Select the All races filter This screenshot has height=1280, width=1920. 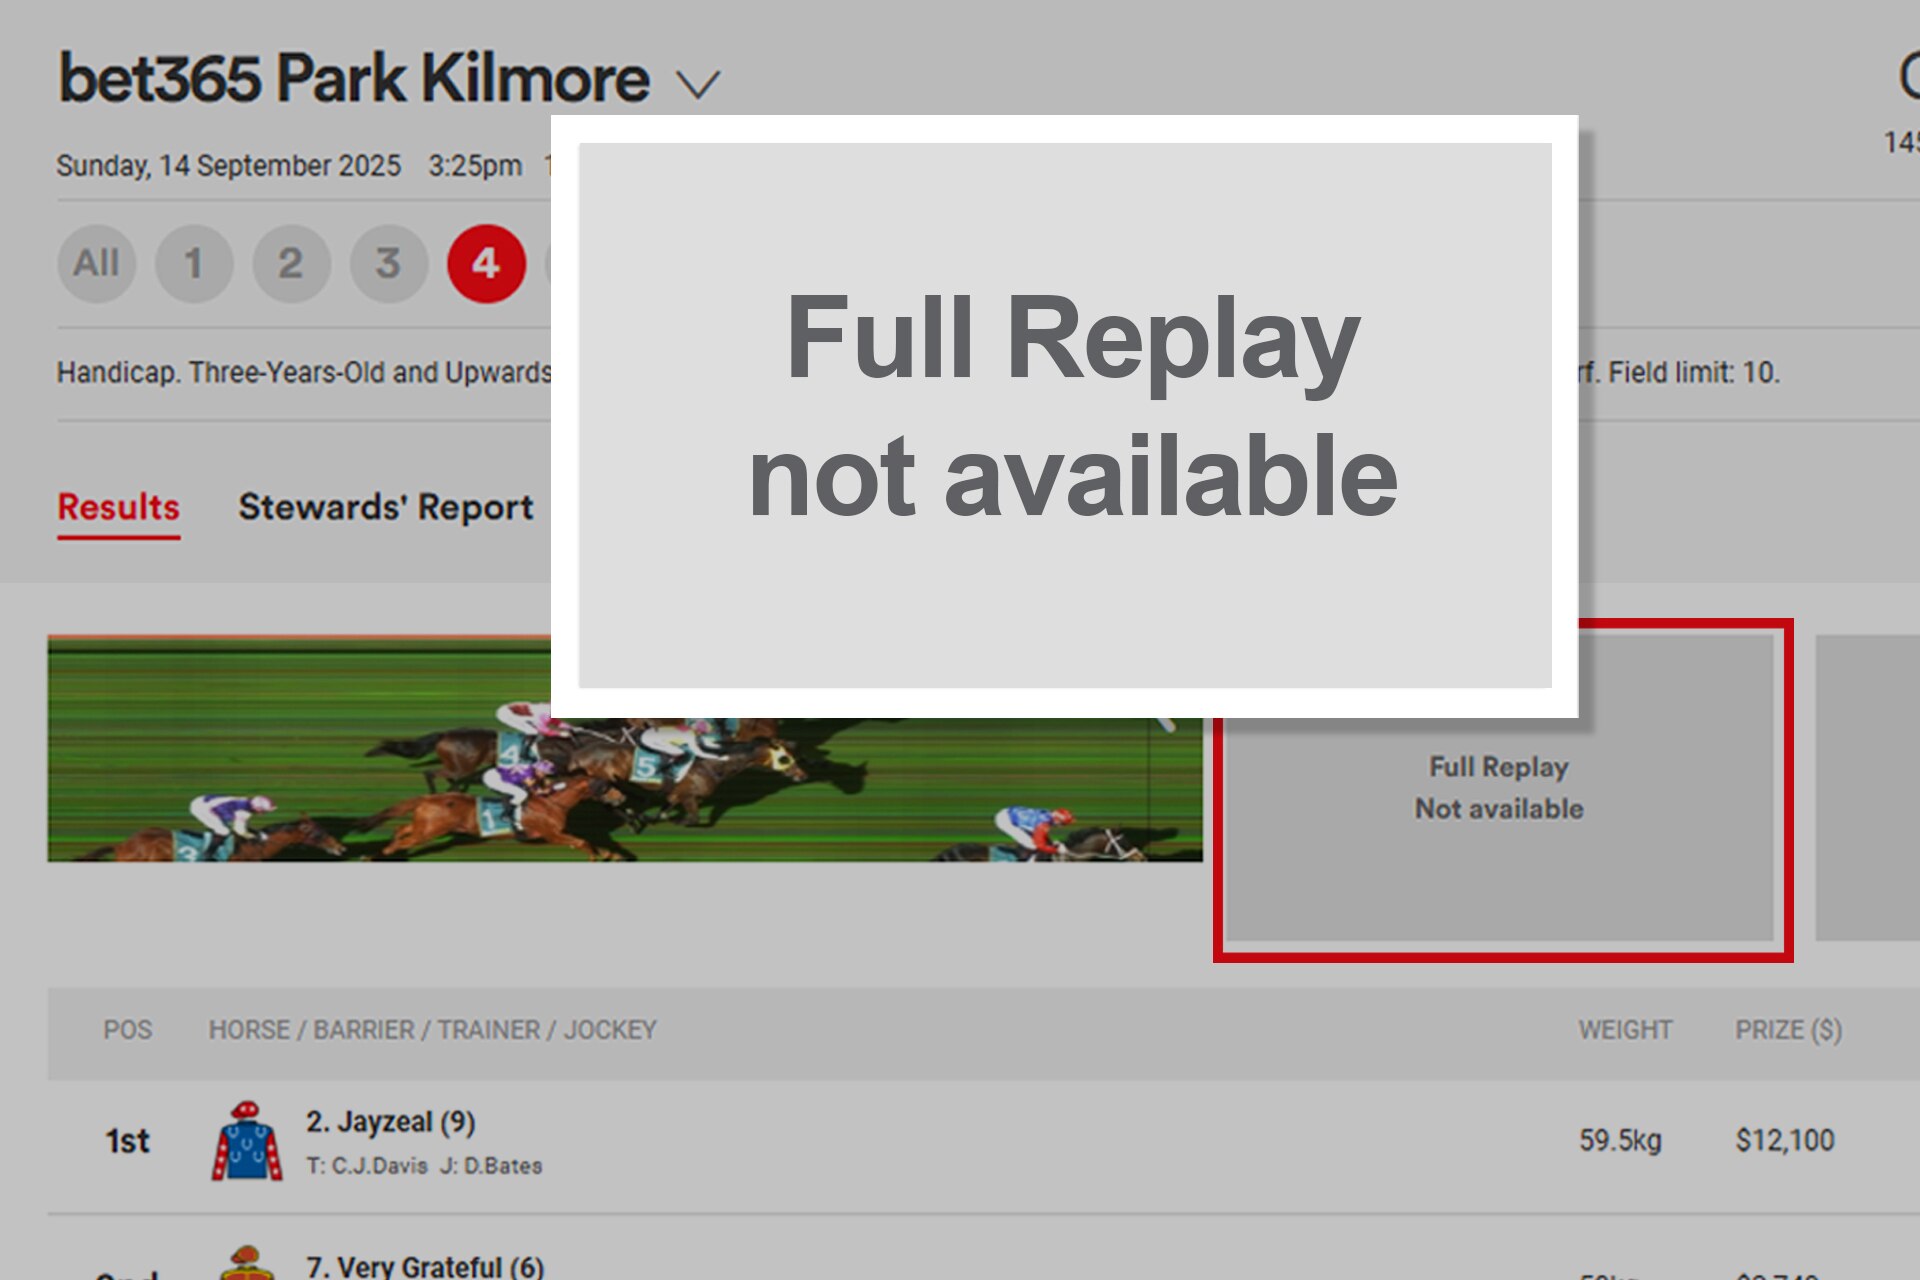97,264
